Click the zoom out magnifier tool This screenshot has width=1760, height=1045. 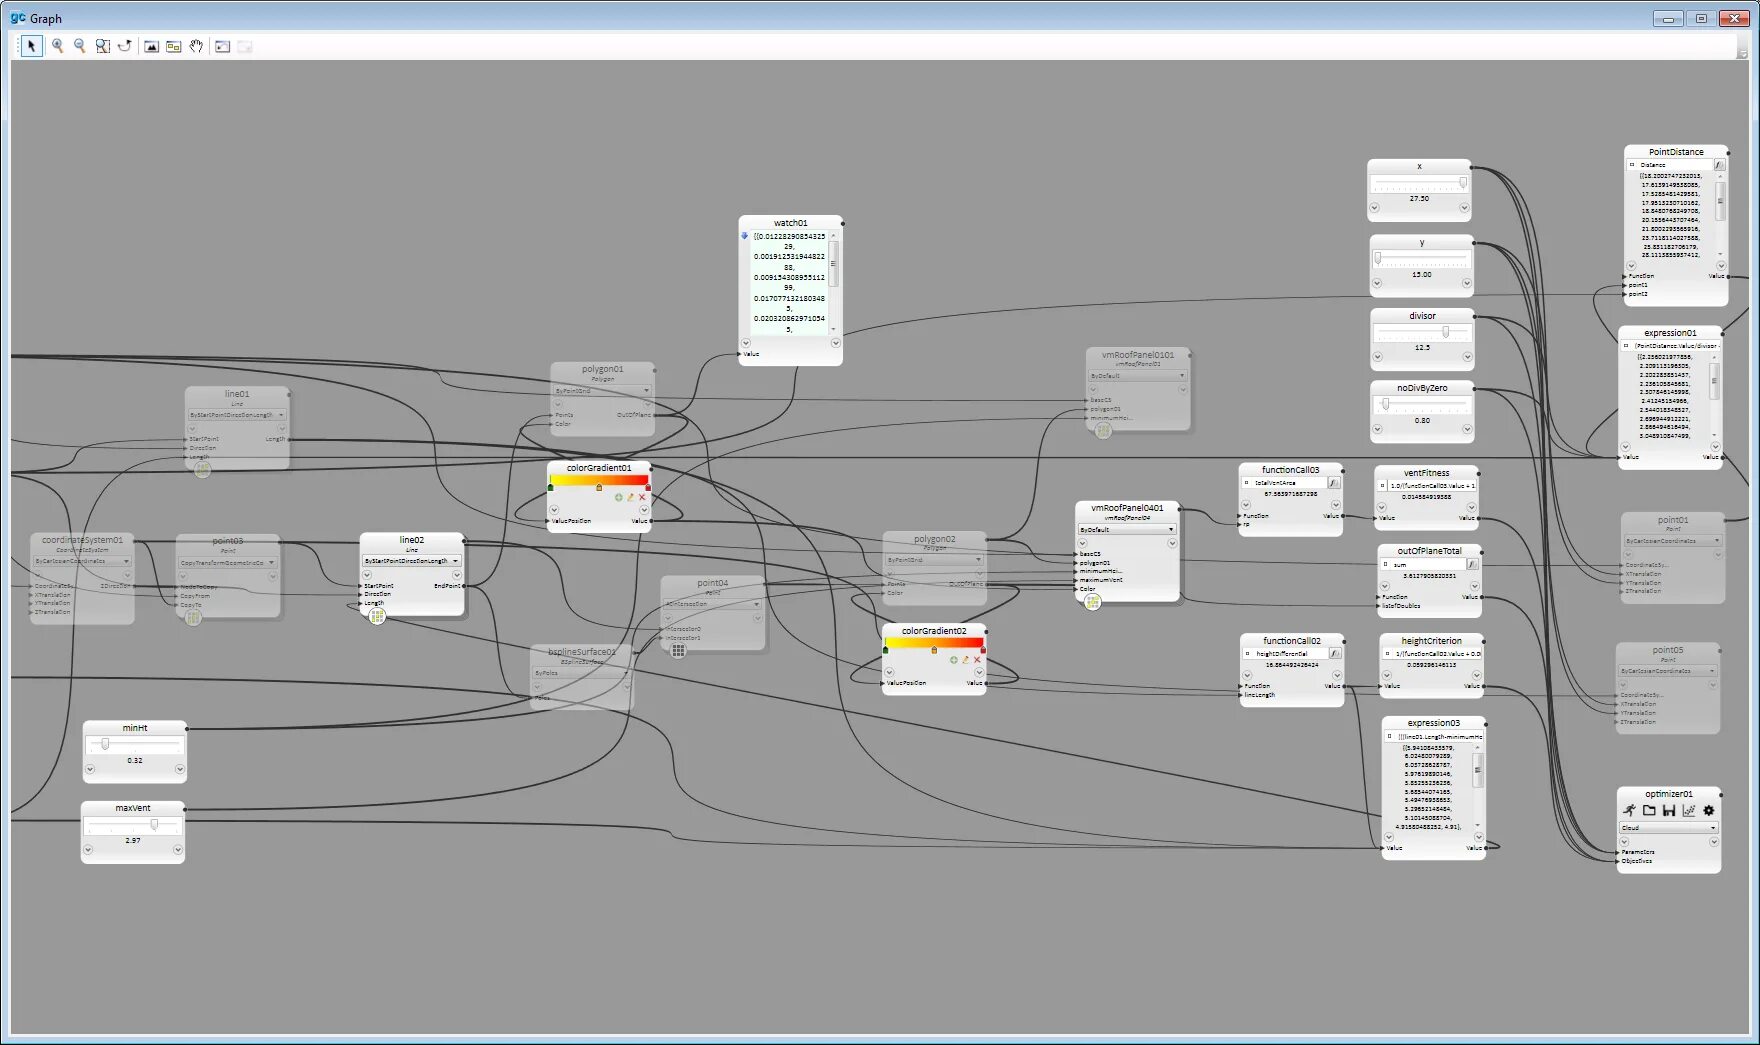[80, 46]
